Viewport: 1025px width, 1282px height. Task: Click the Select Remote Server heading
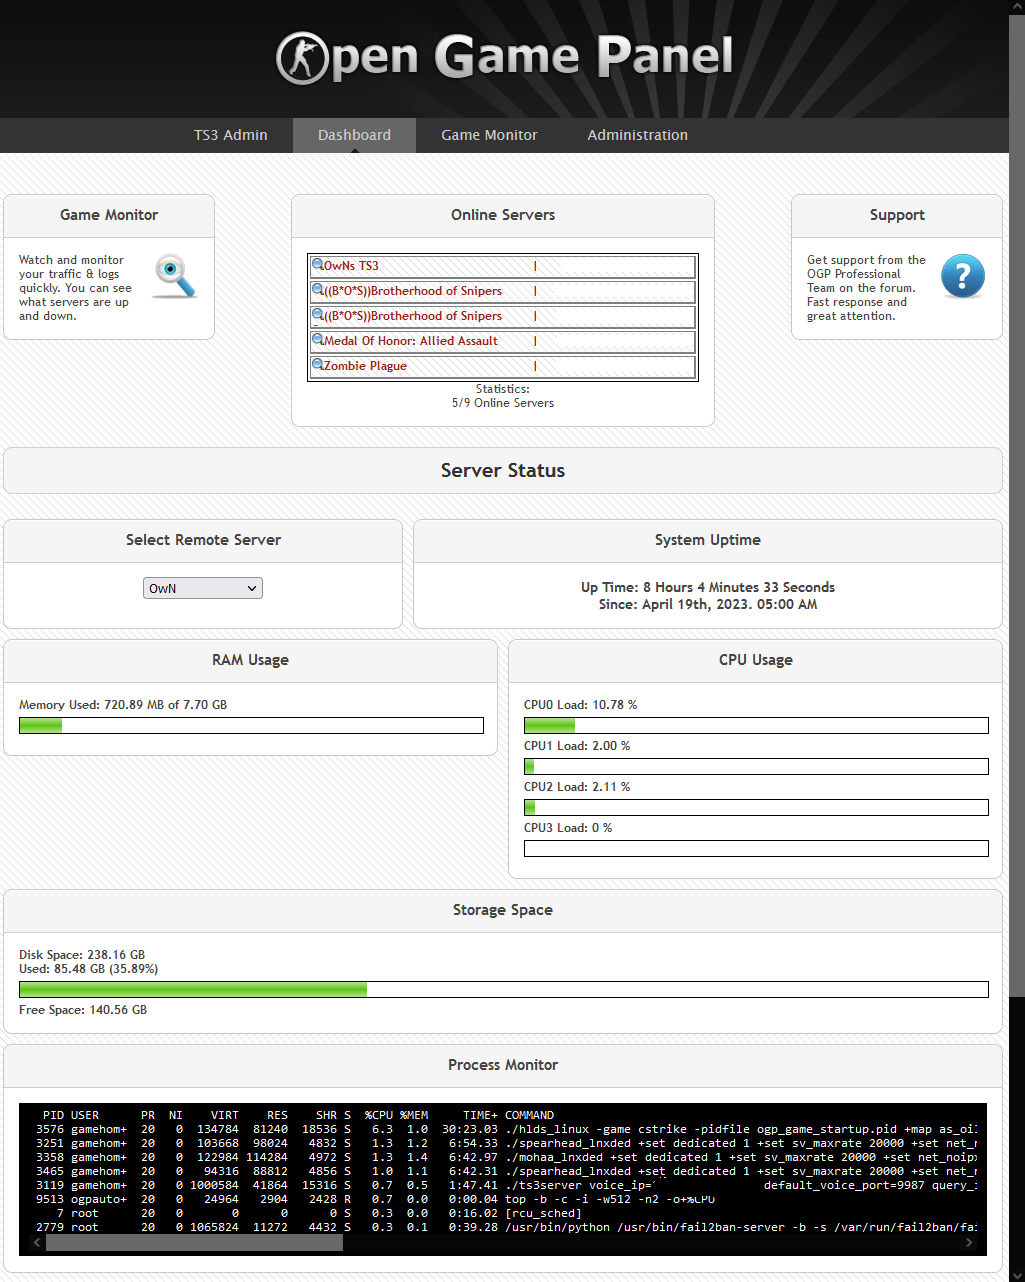click(x=203, y=540)
